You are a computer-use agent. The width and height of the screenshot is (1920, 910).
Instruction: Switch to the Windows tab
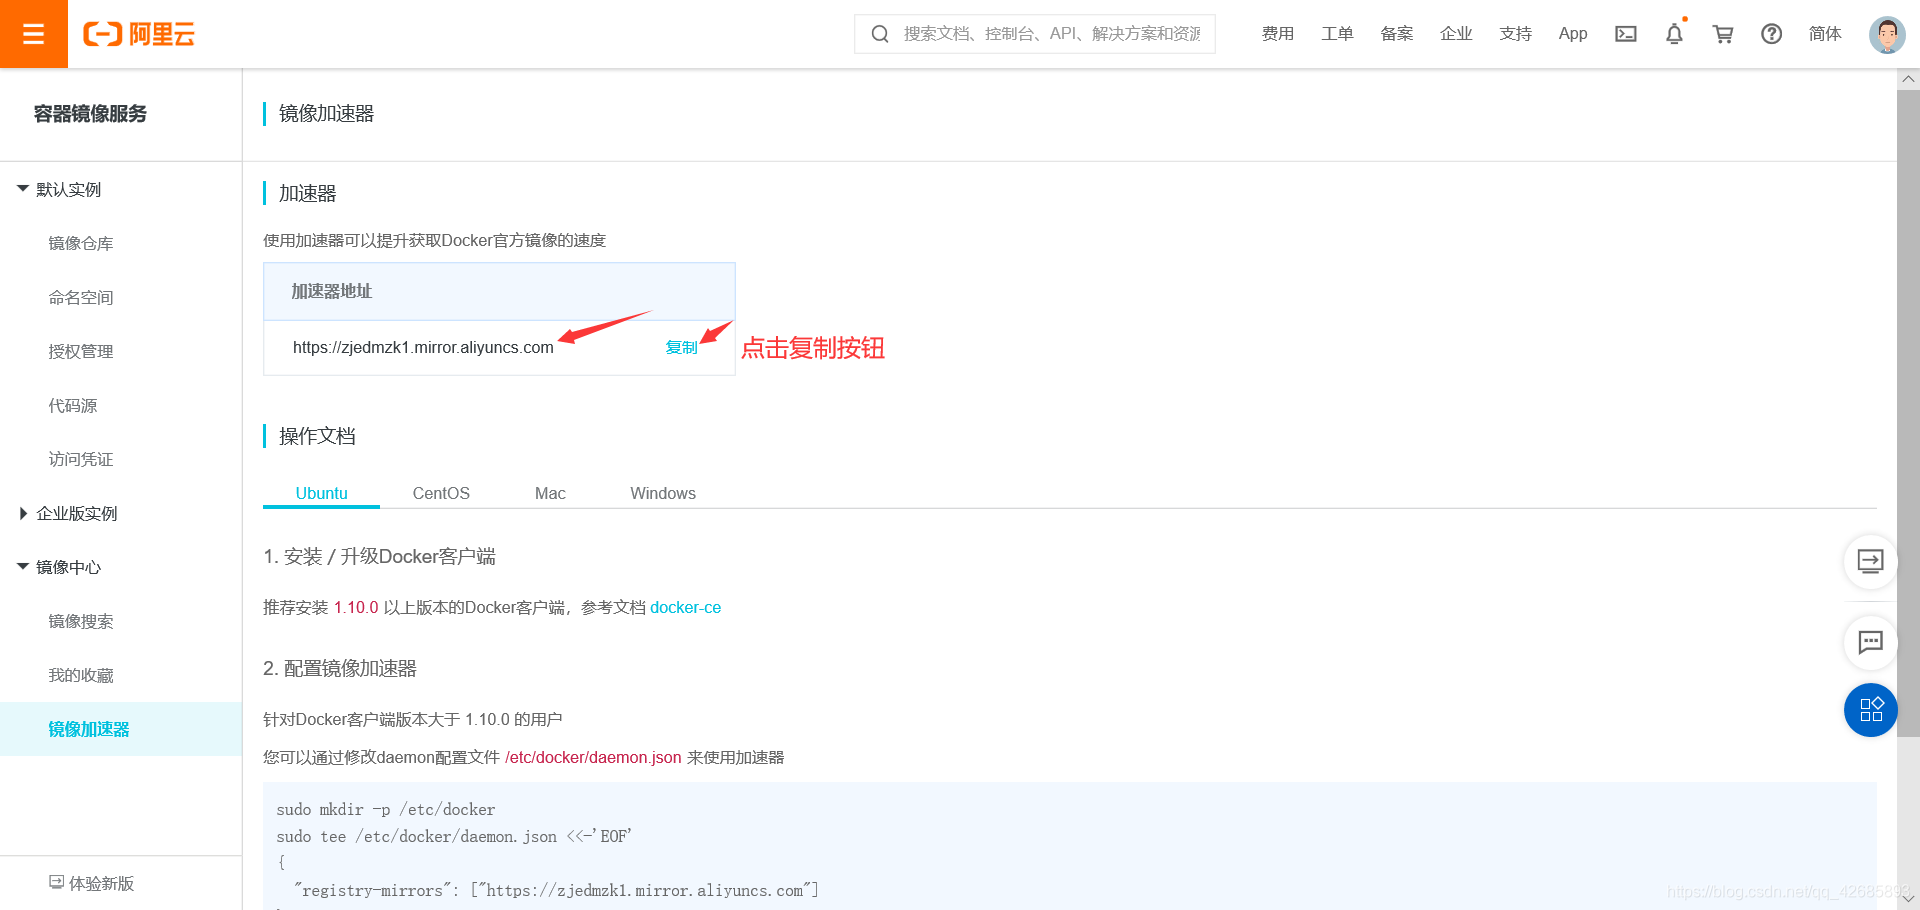[663, 493]
